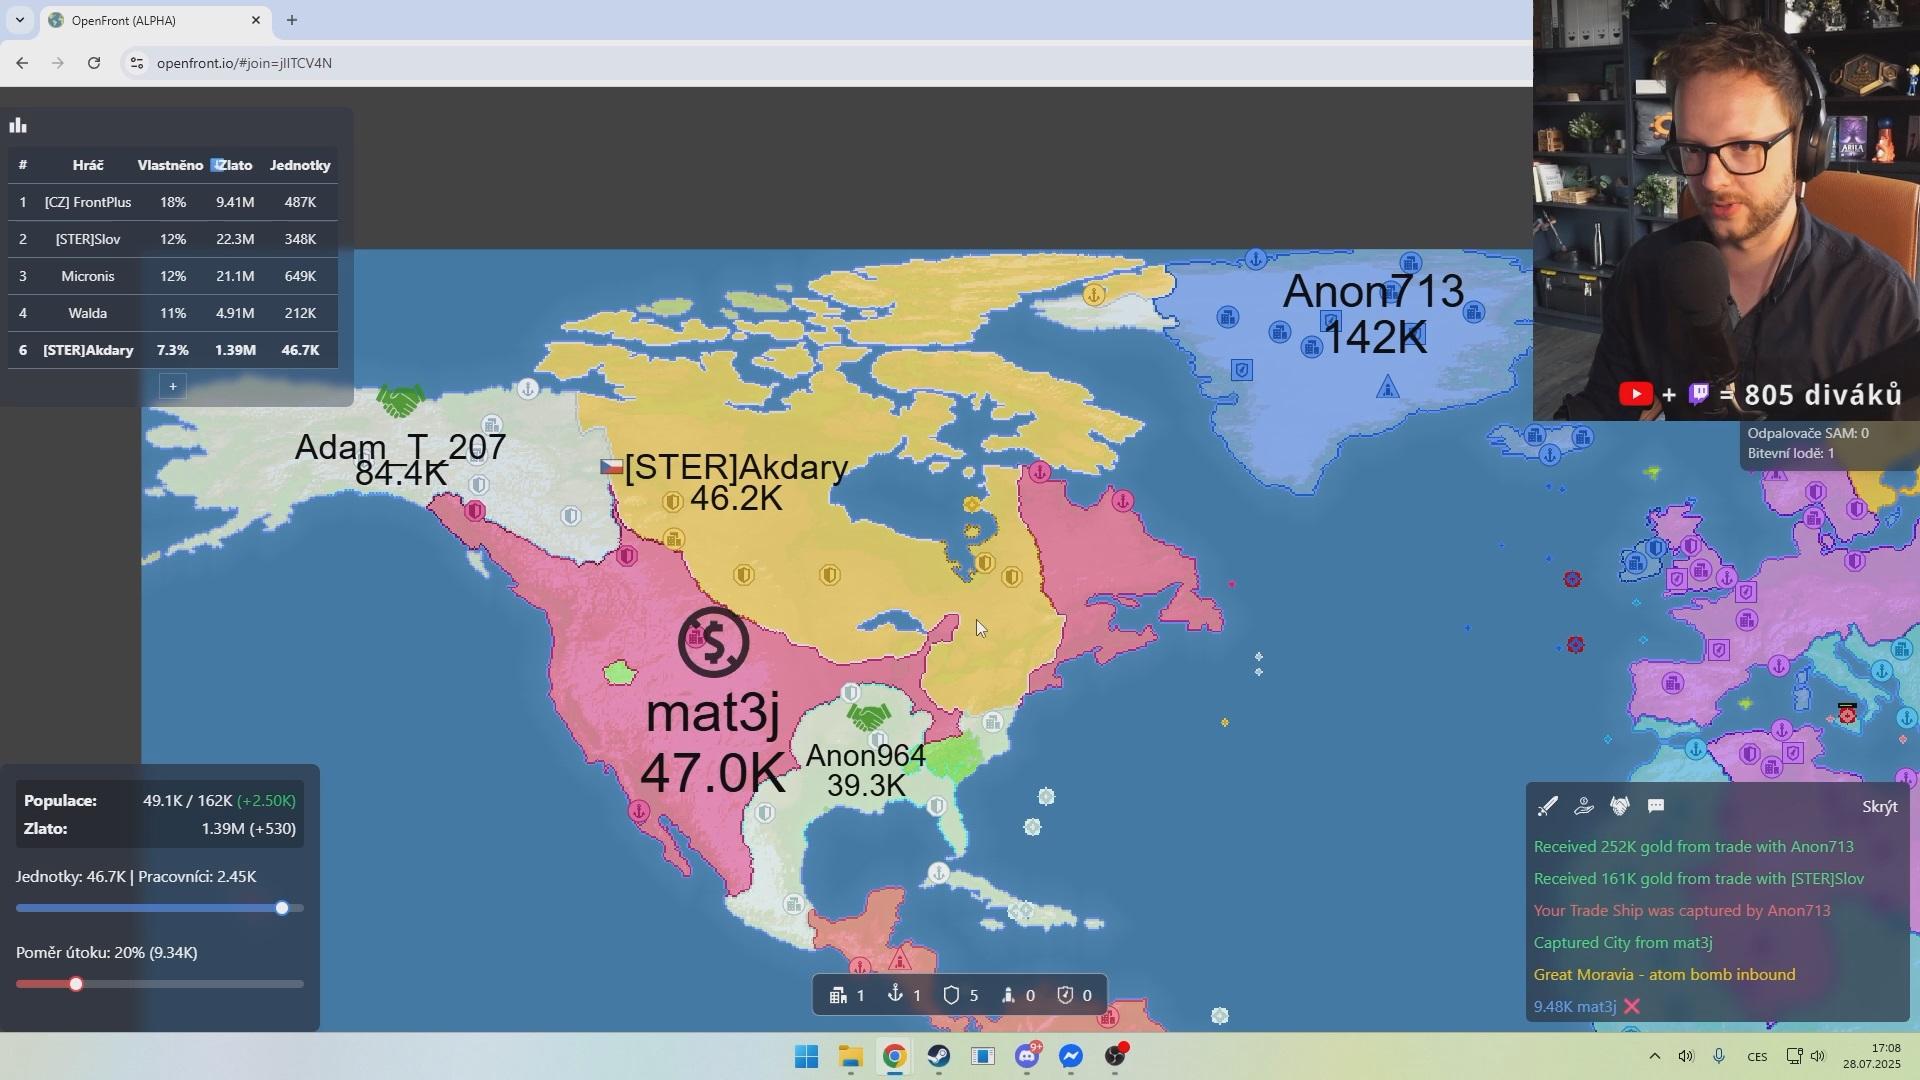1920x1080 pixels.
Task: Select [STER]Slov leaderboard row
Action: [173, 239]
